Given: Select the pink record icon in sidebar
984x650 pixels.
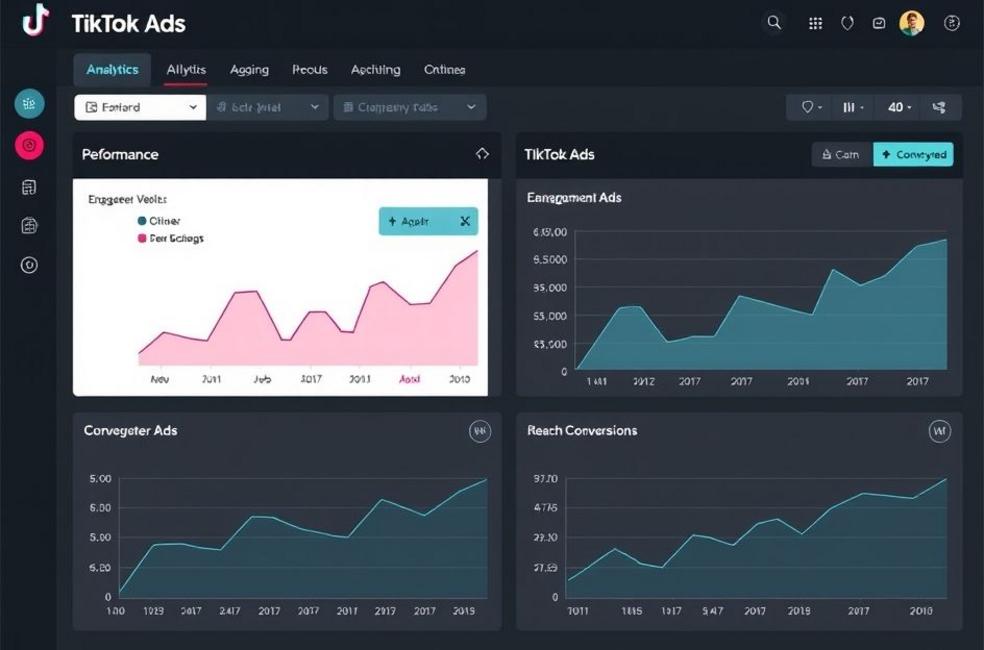Looking at the screenshot, I should 29,145.
